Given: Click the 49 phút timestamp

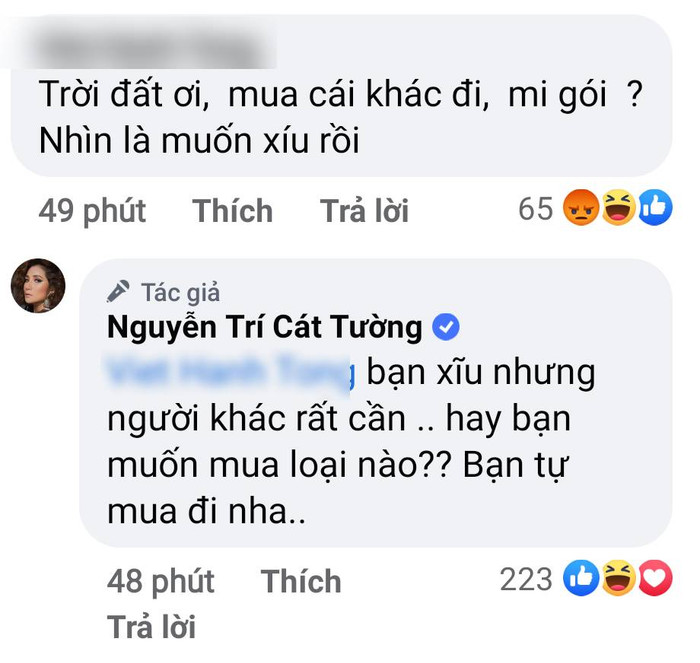Looking at the screenshot, I should 92,211.
